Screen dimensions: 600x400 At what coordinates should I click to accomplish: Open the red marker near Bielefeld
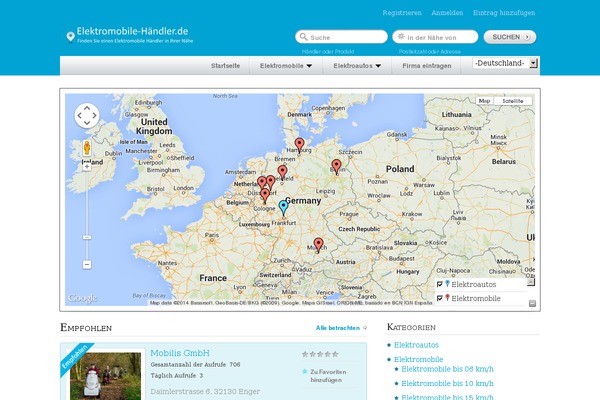pos(282,173)
